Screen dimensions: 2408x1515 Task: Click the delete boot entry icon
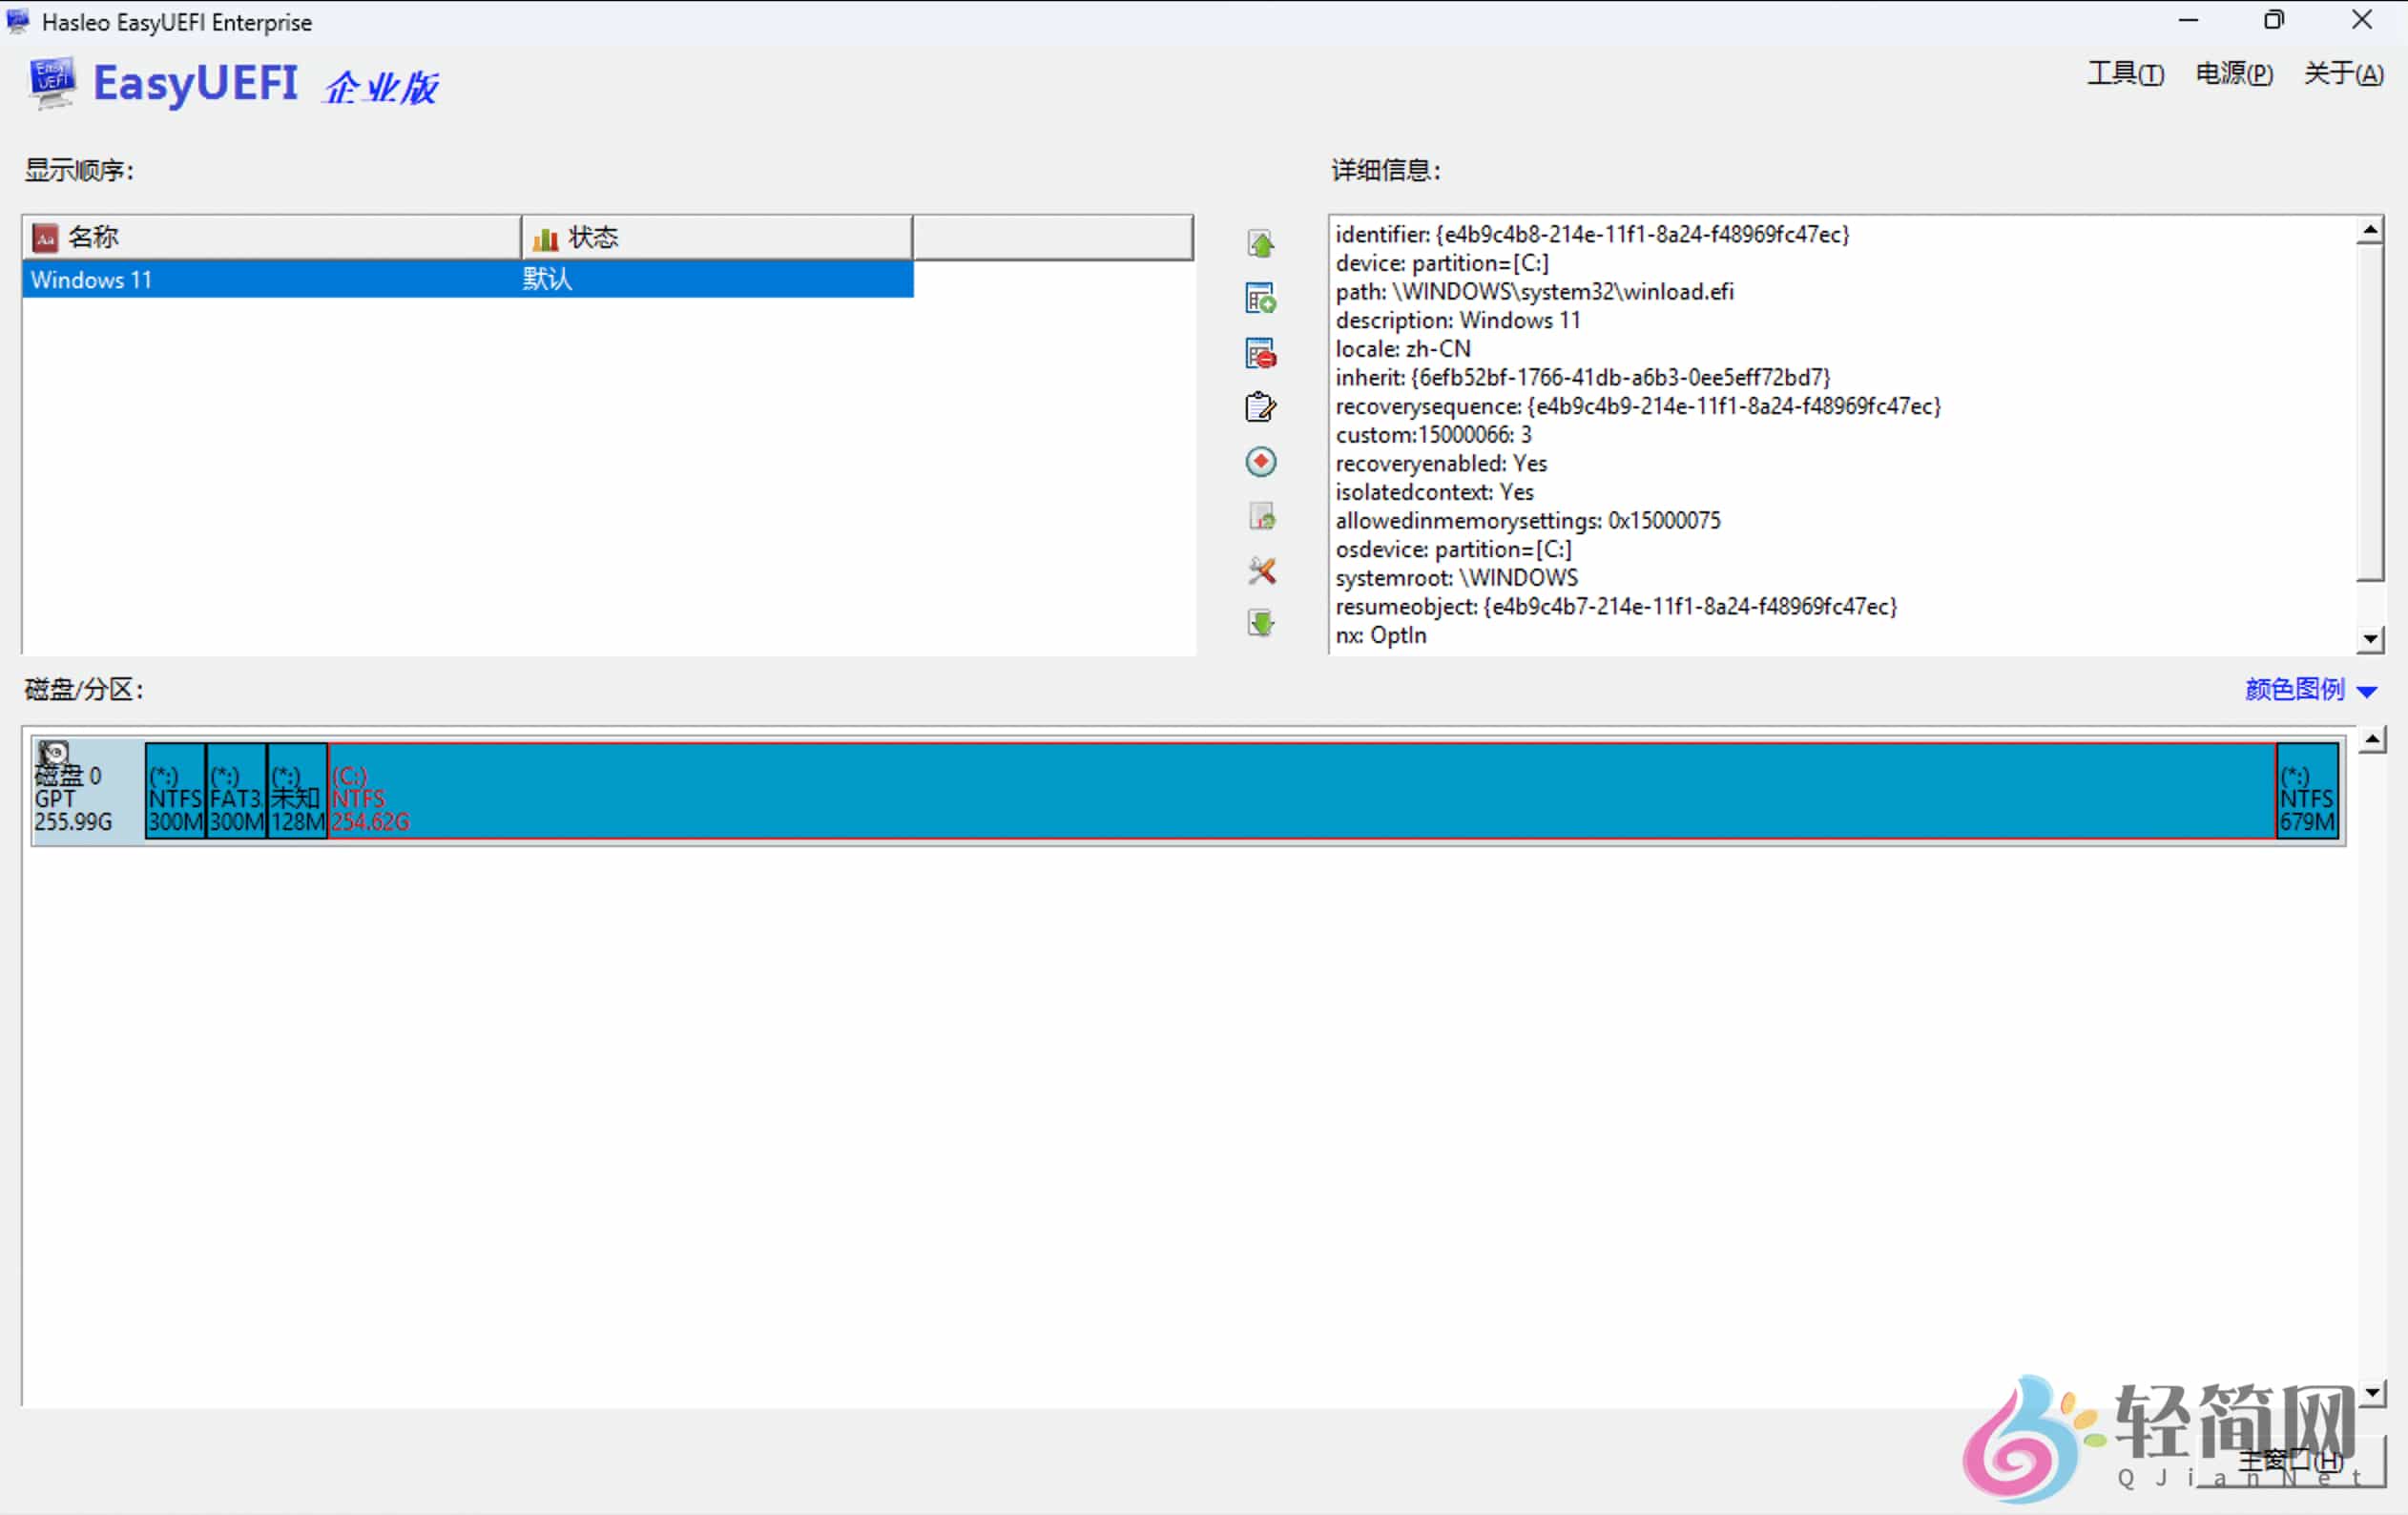coord(1261,353)
